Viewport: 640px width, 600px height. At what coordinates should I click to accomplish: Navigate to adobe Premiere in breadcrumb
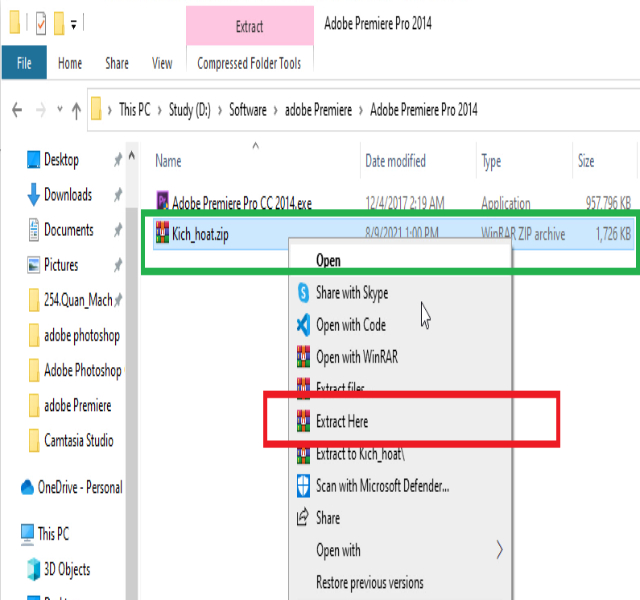tap(318, 110)
